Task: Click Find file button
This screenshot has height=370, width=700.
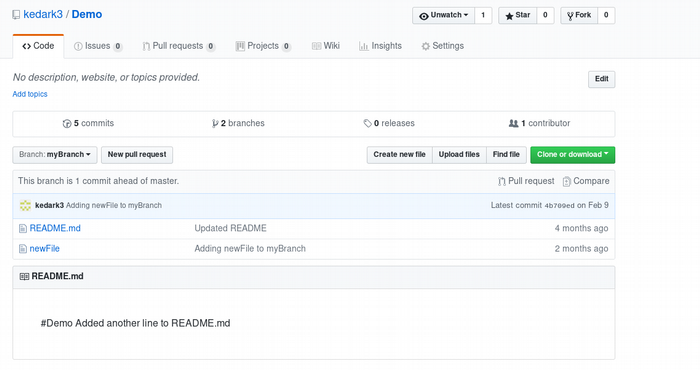Action: pos(506,155)
